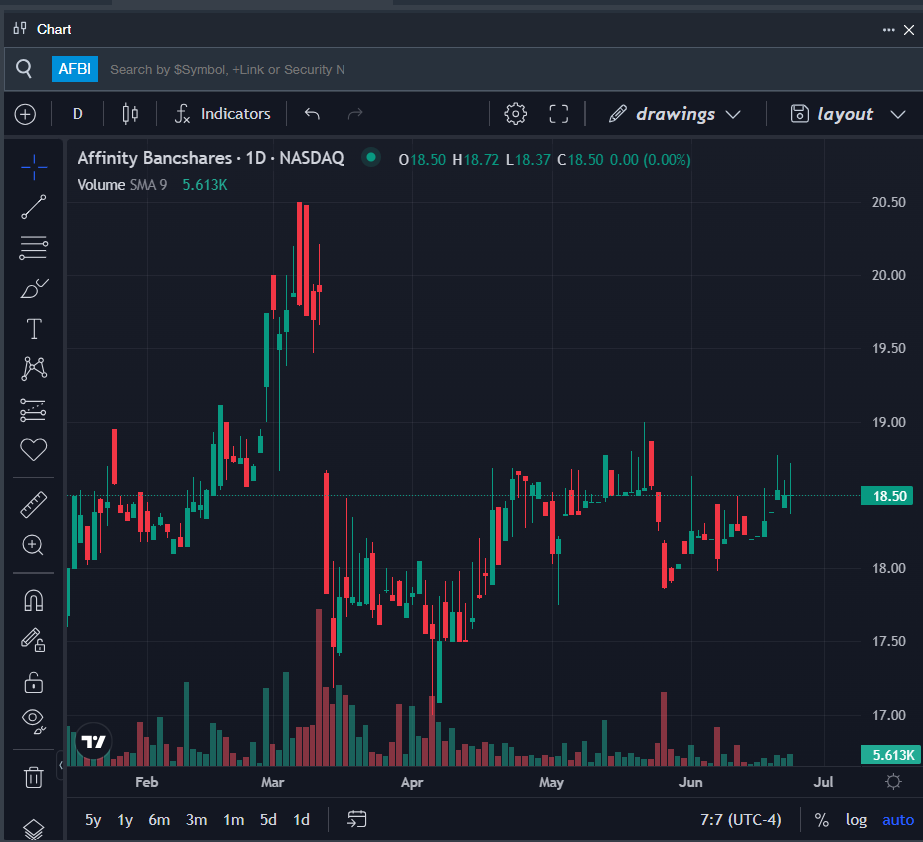Open the Fibonacci retracement tools
The width and height of the screenshot is (923, 842).
click(34, 248)
